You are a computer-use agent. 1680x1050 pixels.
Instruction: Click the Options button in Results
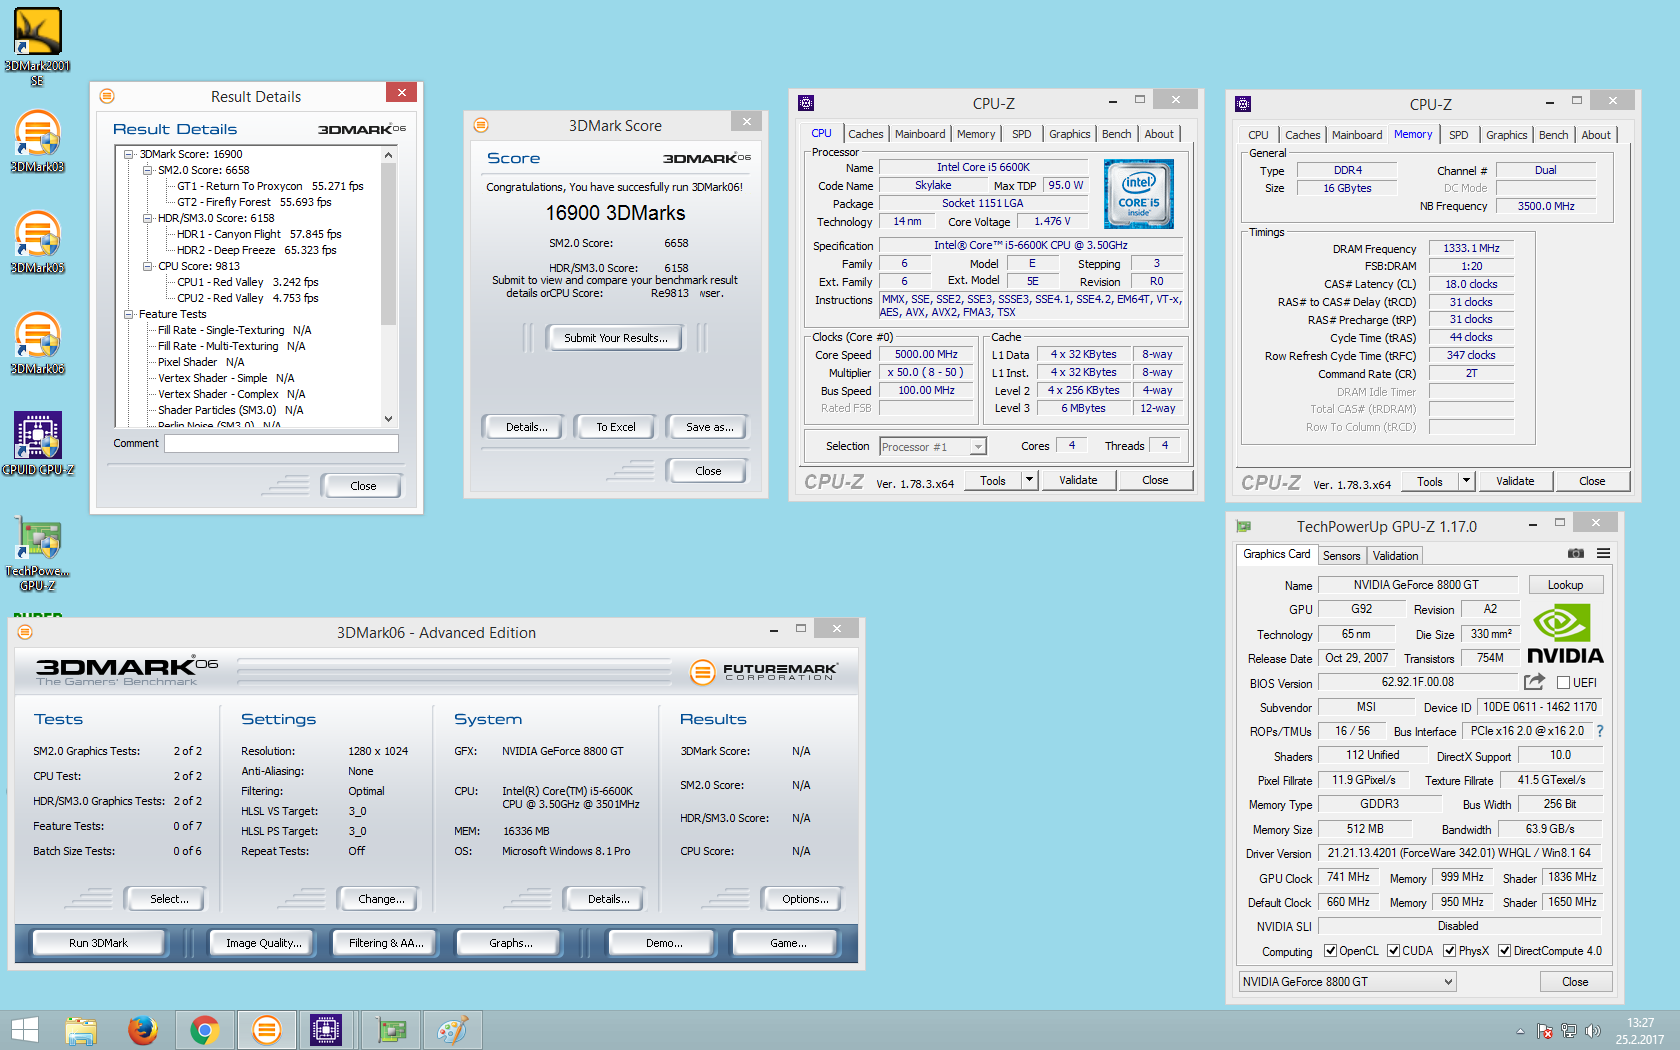[805, 899]
